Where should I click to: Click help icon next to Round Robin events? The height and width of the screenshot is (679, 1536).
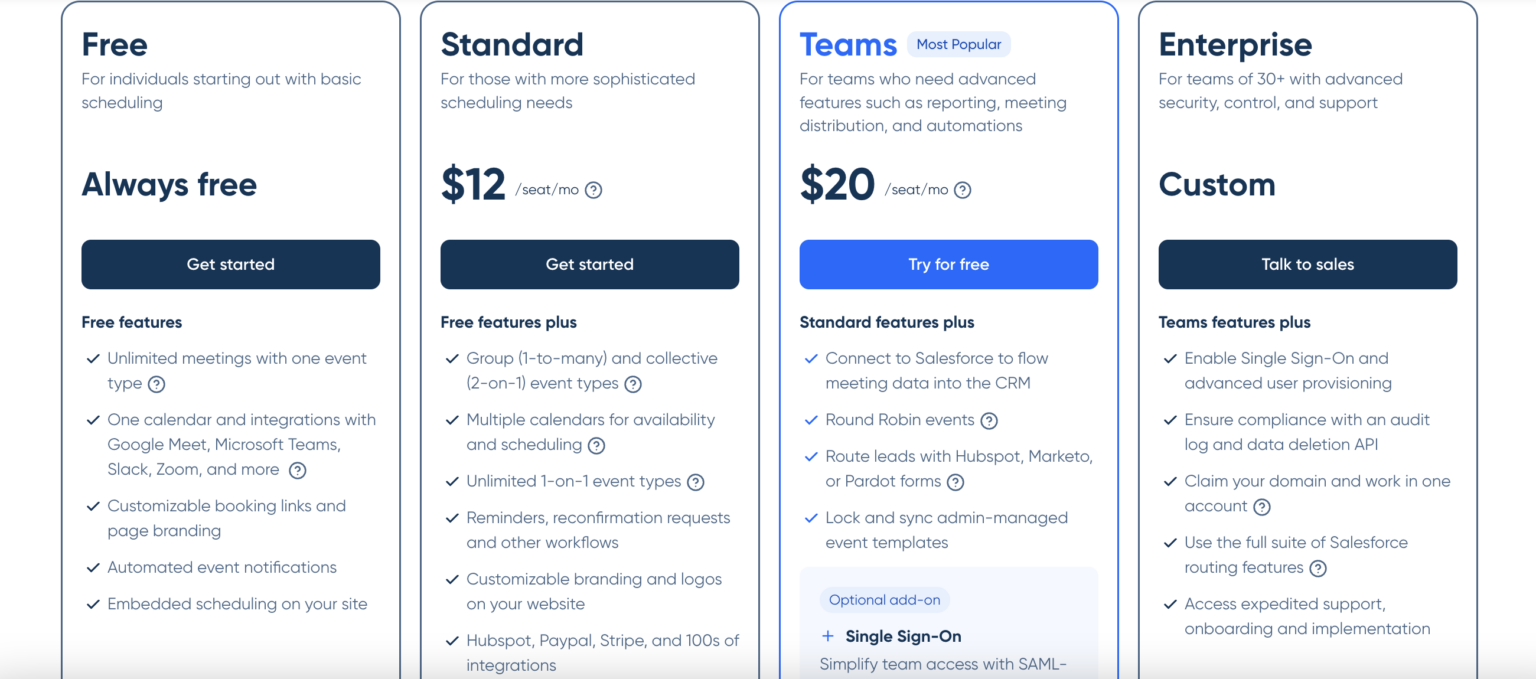coord(989,421)
